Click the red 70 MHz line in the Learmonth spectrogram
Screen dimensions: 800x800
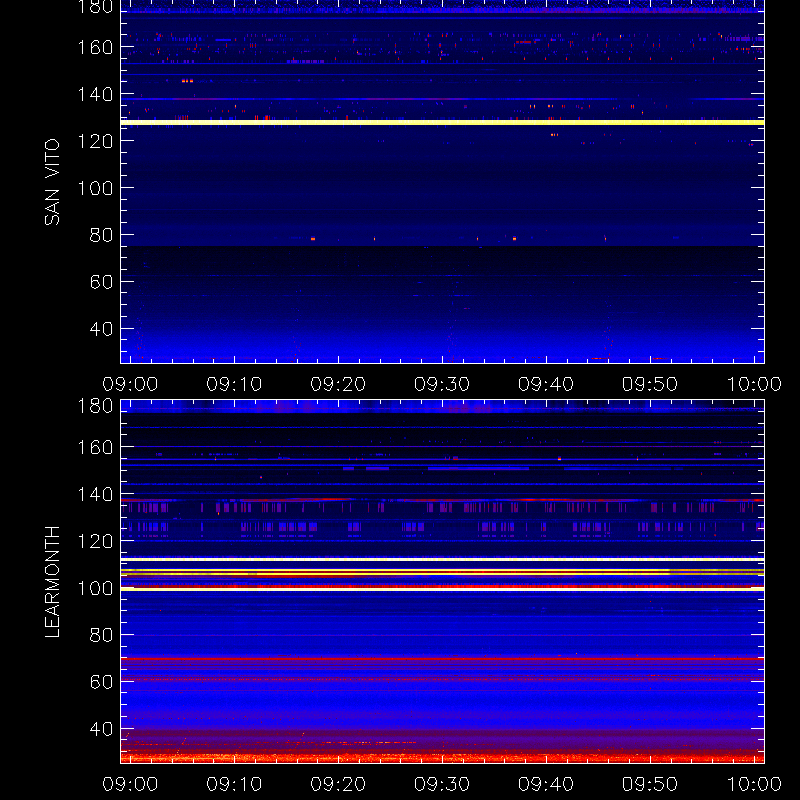pyautogui.click(x=442, y=659)
